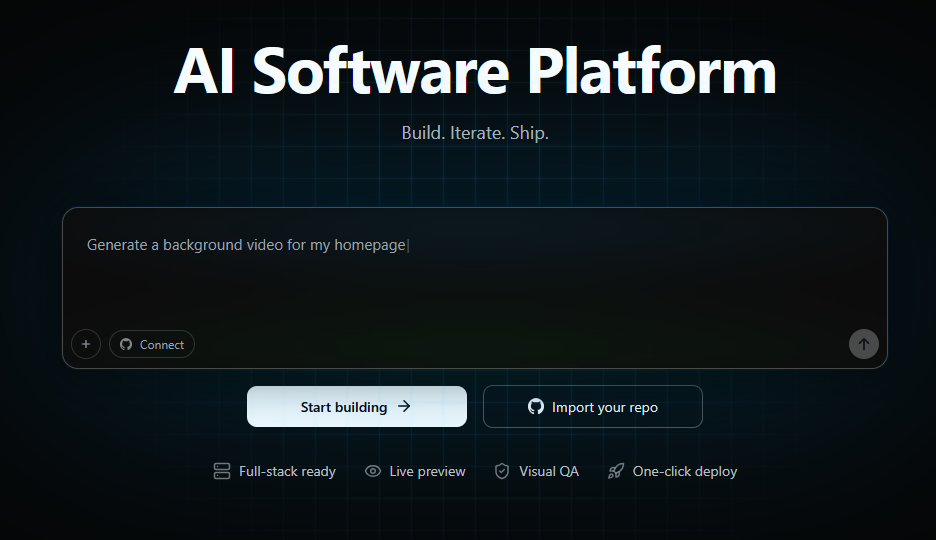Click the One-click deploy rocket icon
The width and height of the screenshot is (936, 540).
[x=615, y=471]
